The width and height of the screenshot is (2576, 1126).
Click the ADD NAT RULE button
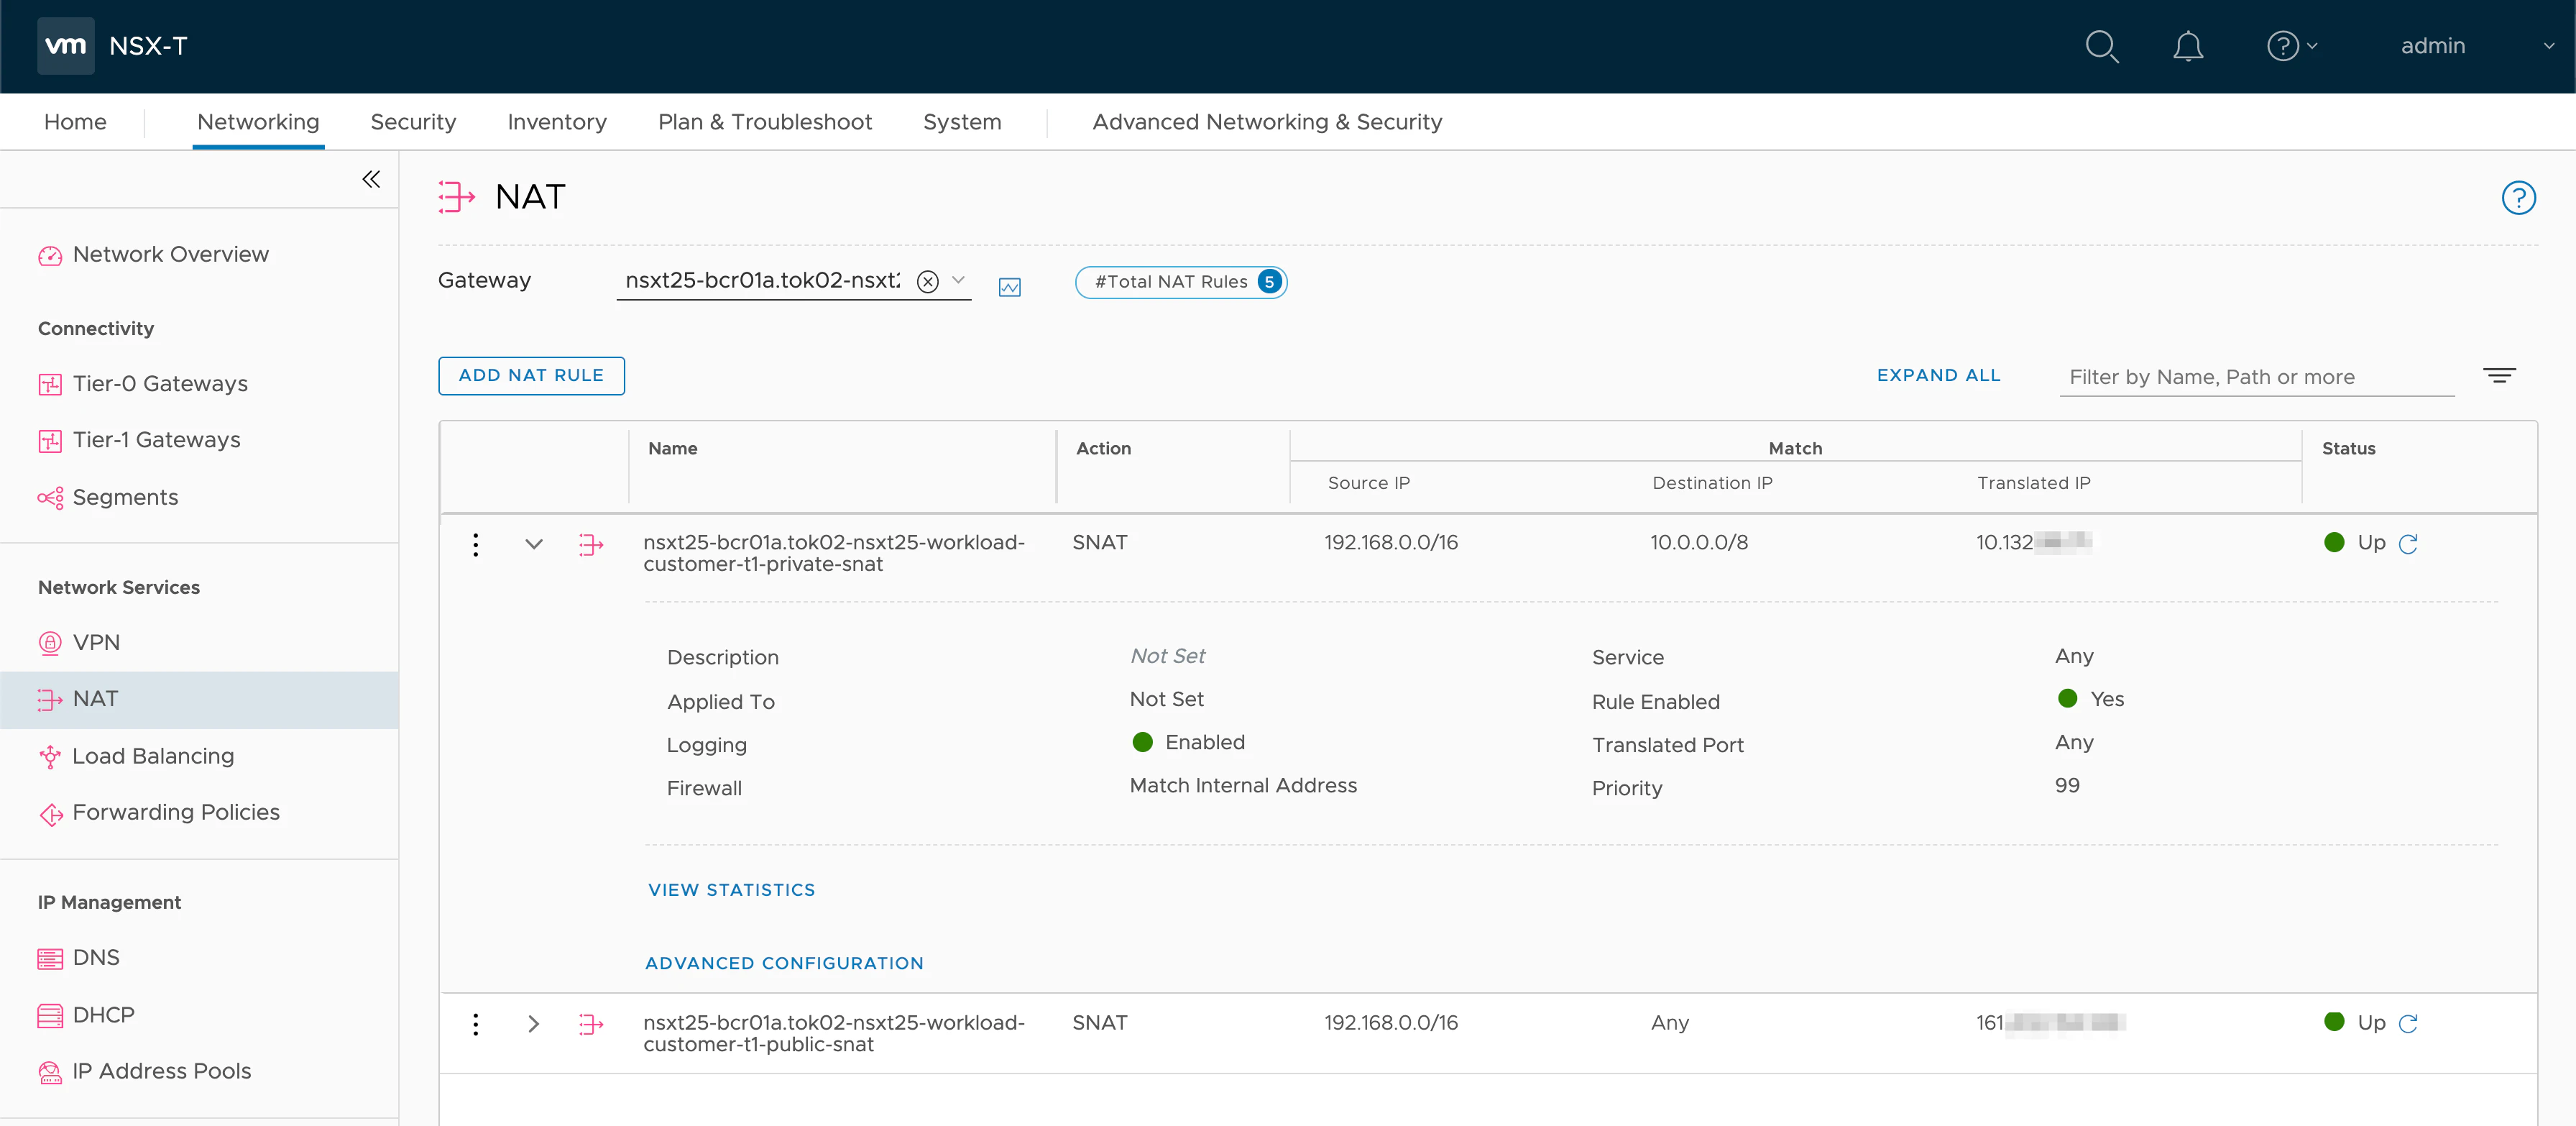point(531,376)
